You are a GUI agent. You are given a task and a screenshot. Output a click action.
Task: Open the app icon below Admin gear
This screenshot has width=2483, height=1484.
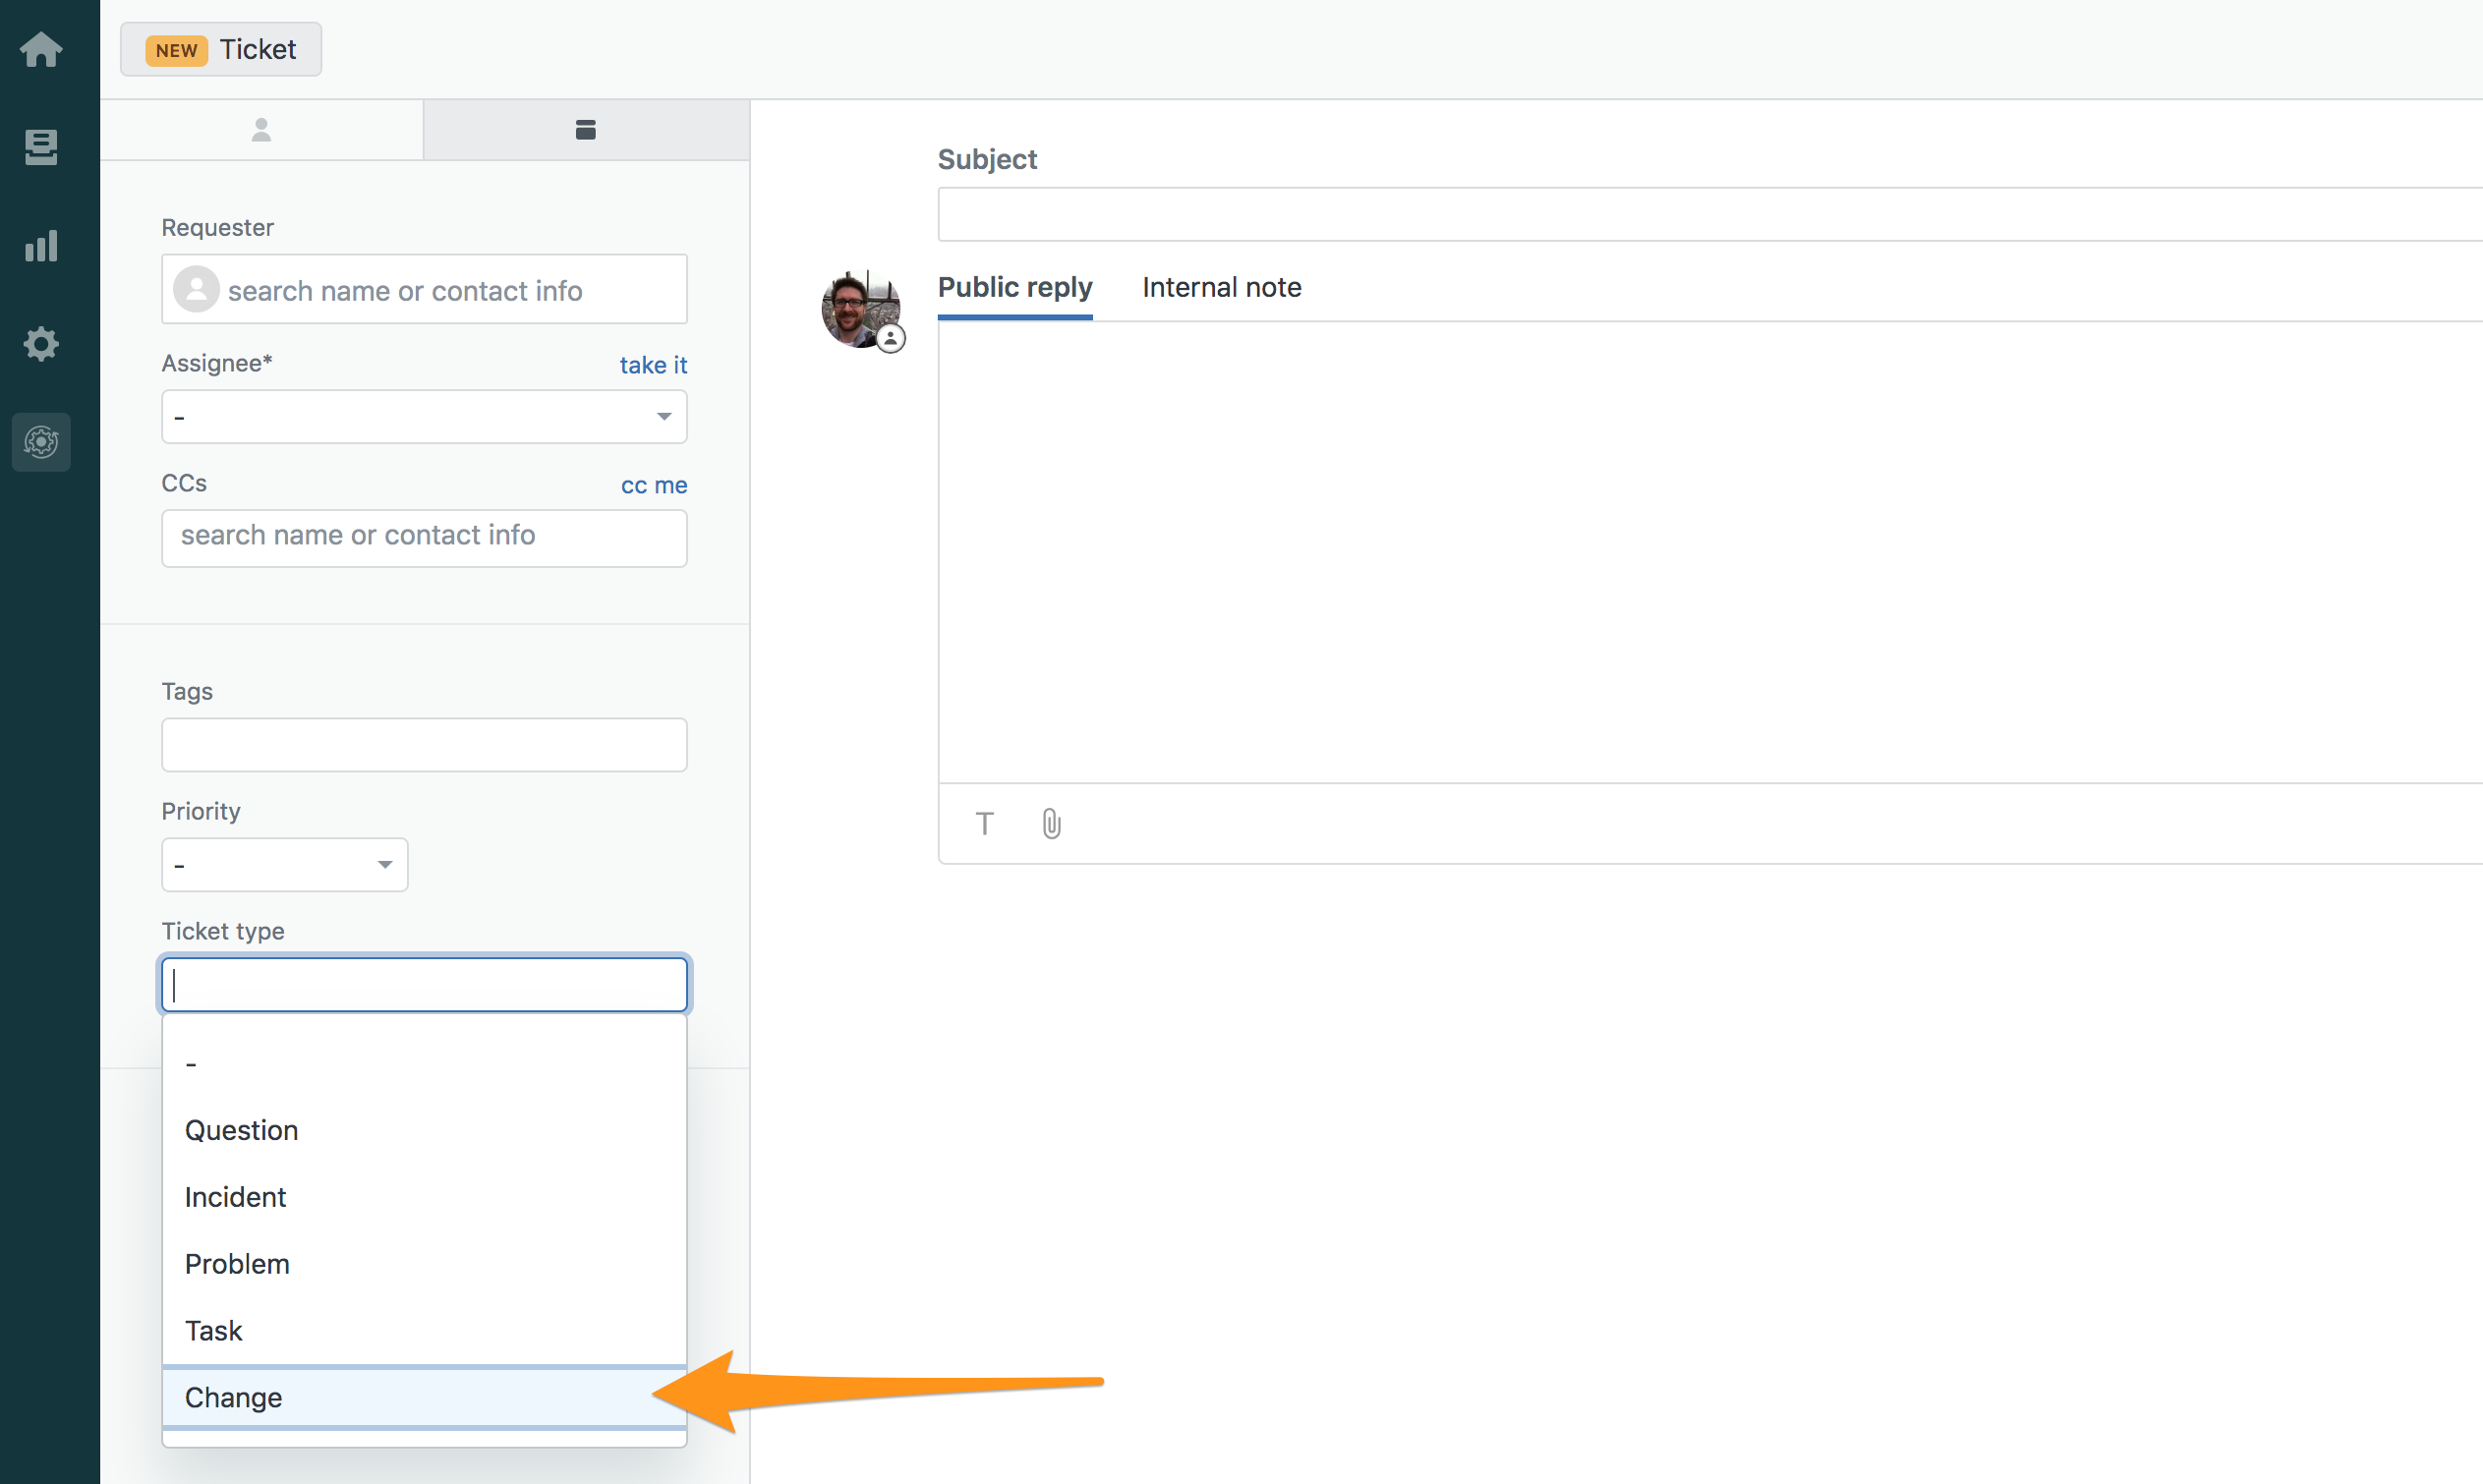[41, 442]
